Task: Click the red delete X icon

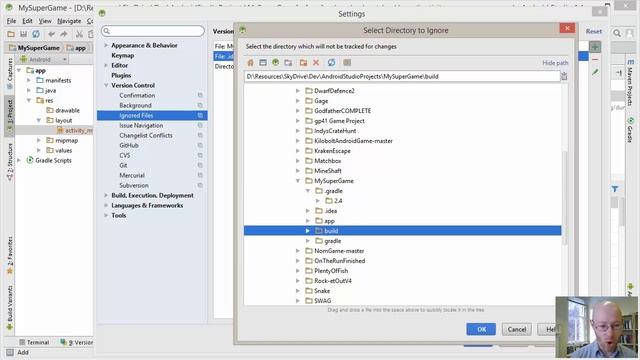Action: click(x=316, y=62)
